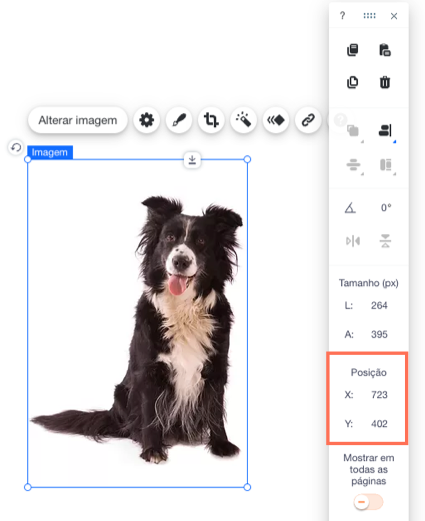The image size is (425, 521).
Task: Edit the X position value 723
Action: [x=379, y=395]
